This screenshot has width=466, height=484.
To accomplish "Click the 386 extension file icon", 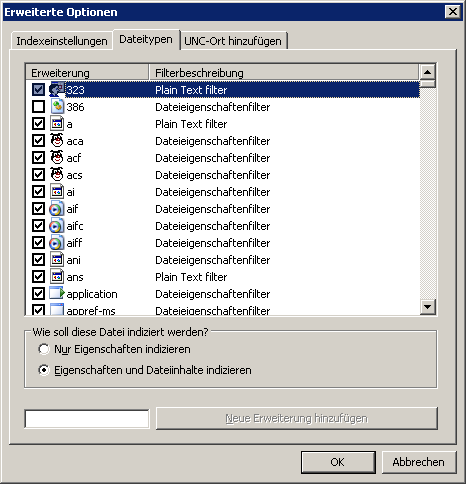I will pyautogui.click(x=57, y=107).
